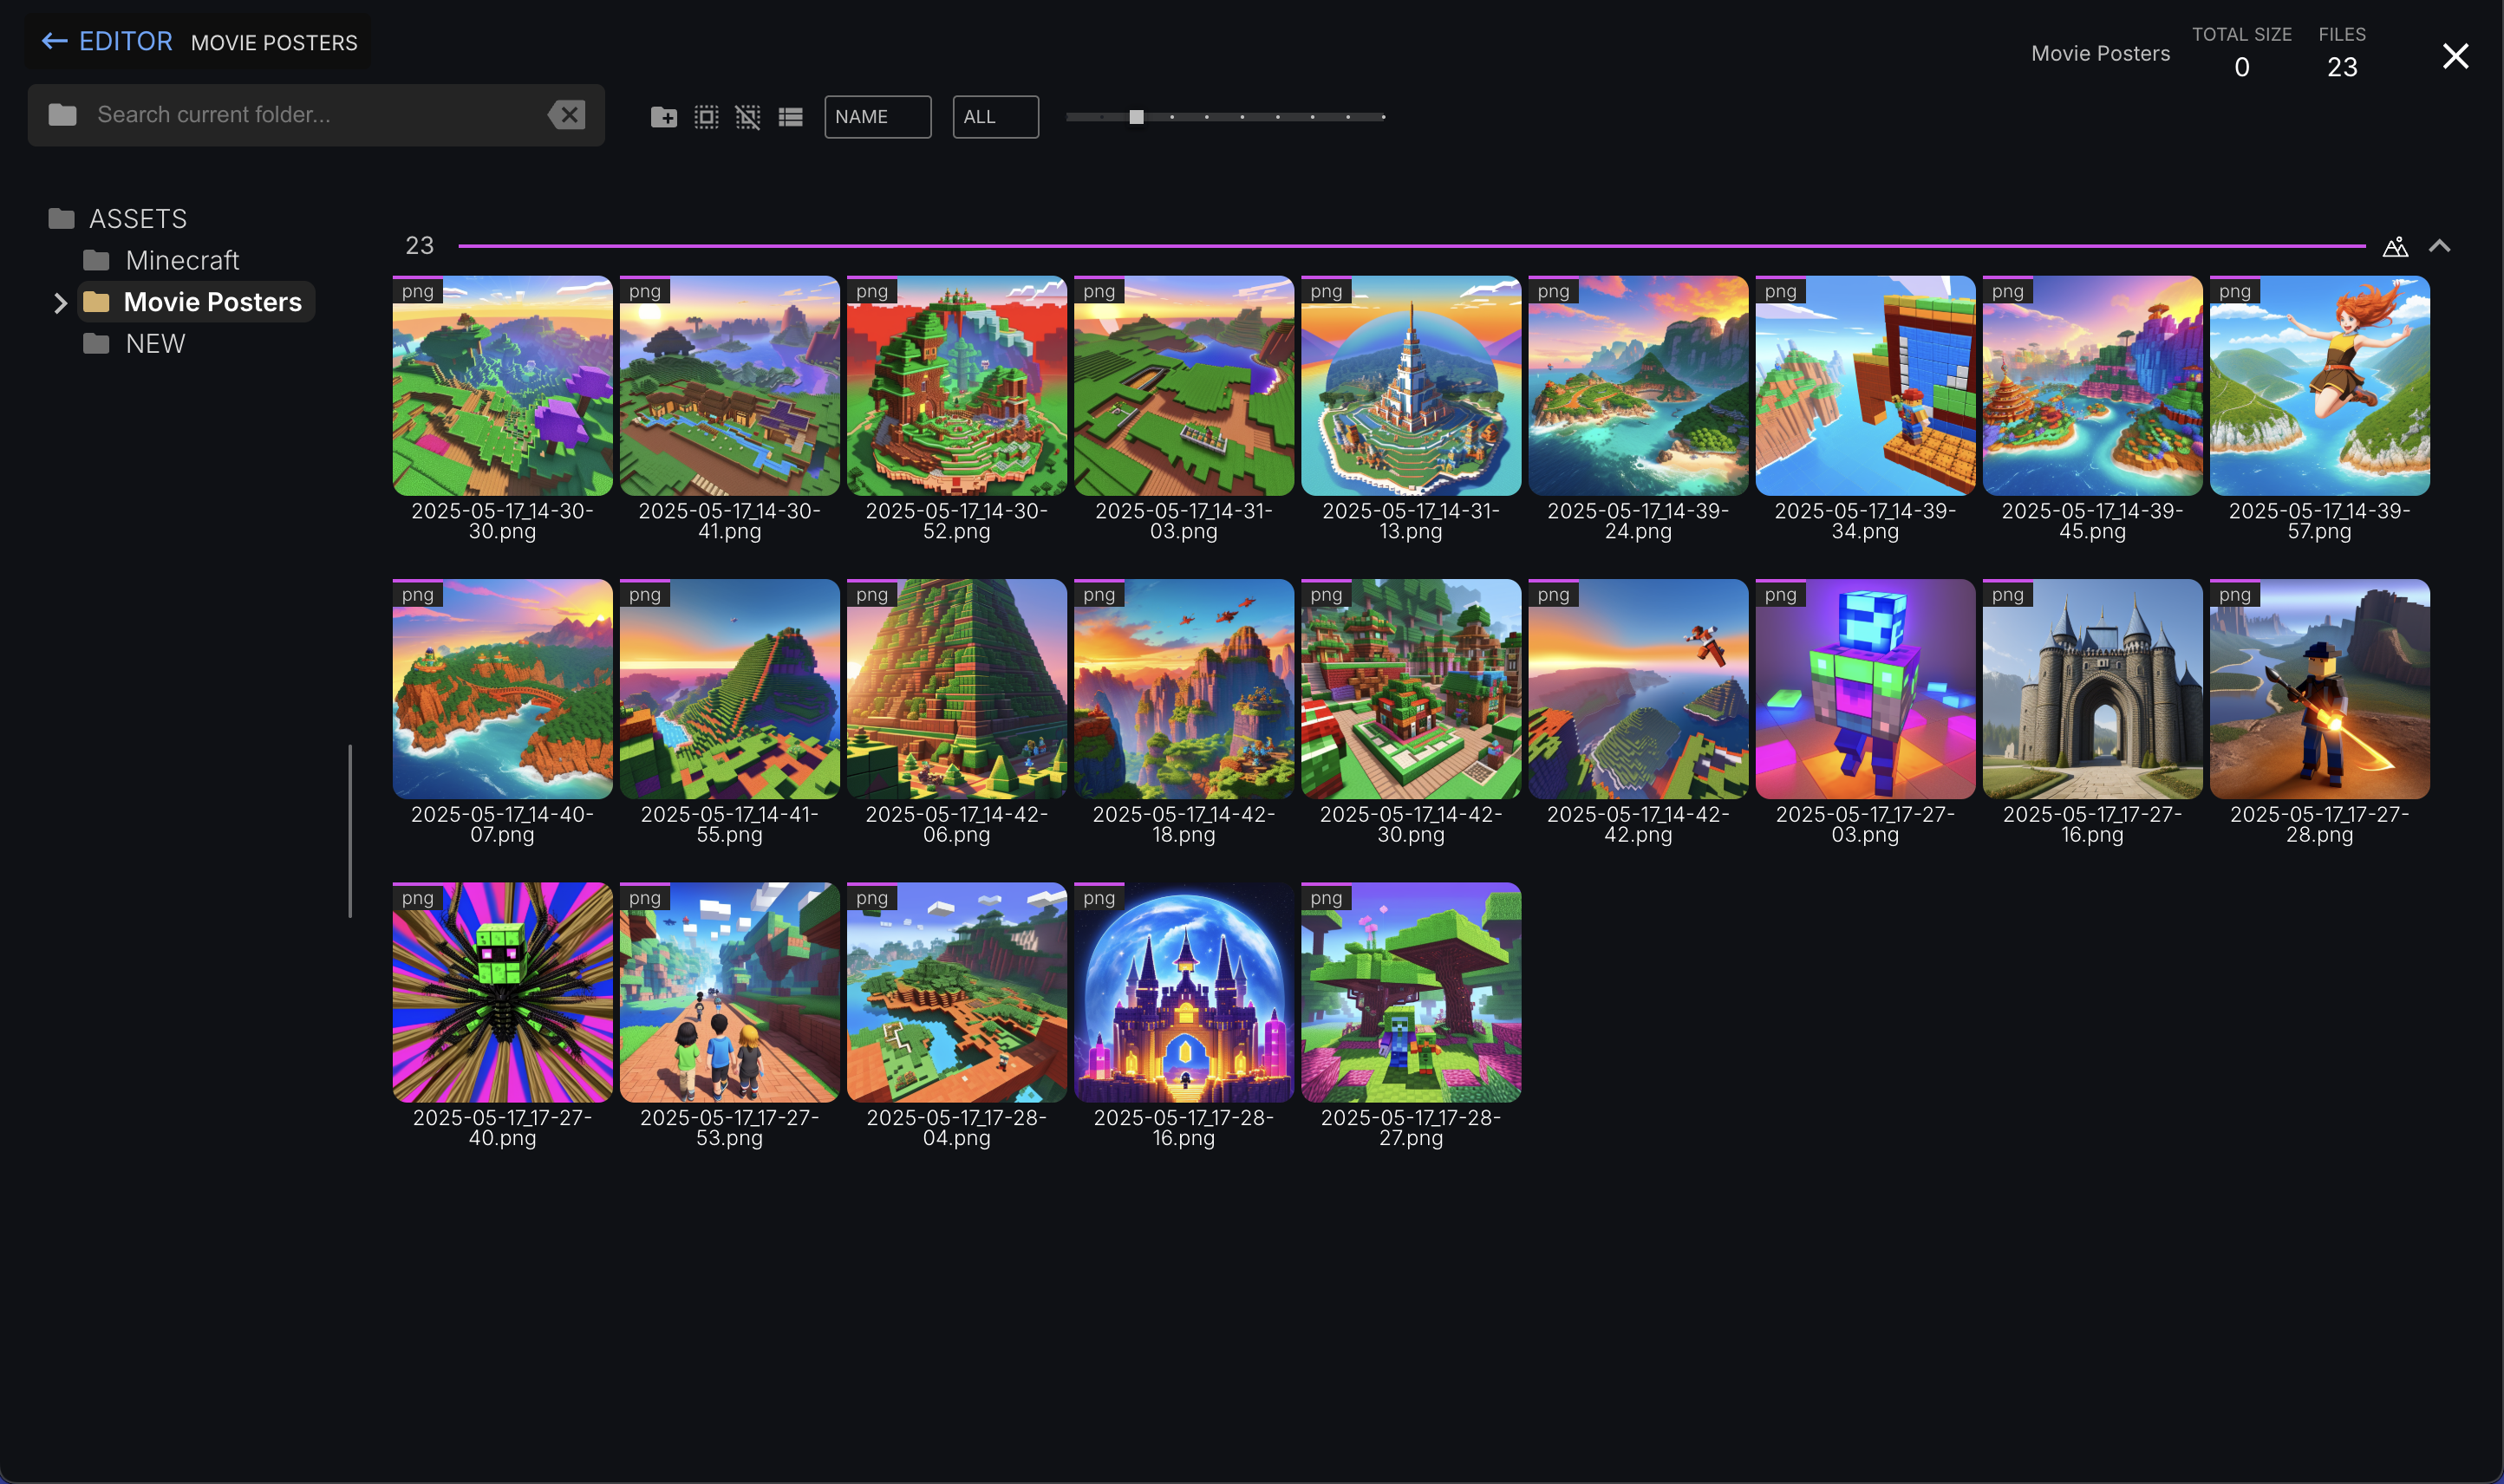Click the TOTAL SIZE value 0
This screenshot has width=2504, height=1484.
coord(2242,67)
